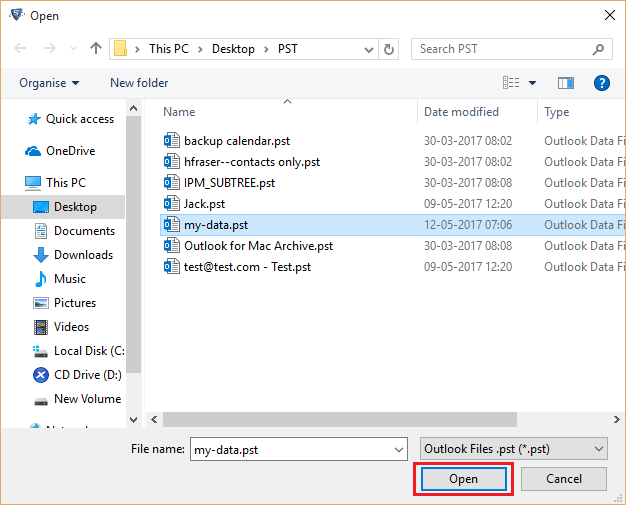Click the sidebar vertical scrollbar thumb
The image size is (629, 508).
point(134,245)
